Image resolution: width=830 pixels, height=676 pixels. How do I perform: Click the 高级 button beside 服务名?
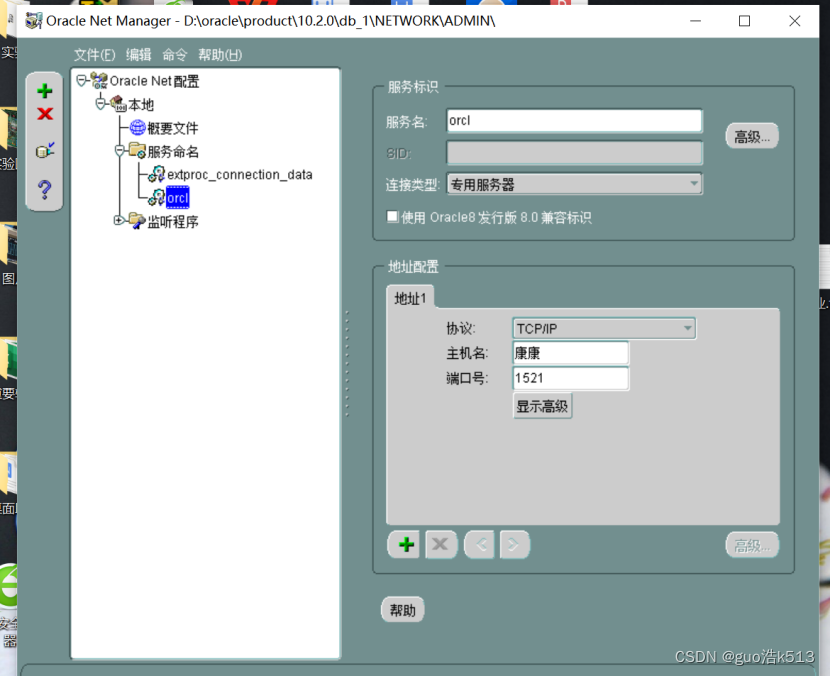click(x=751, y=136)
